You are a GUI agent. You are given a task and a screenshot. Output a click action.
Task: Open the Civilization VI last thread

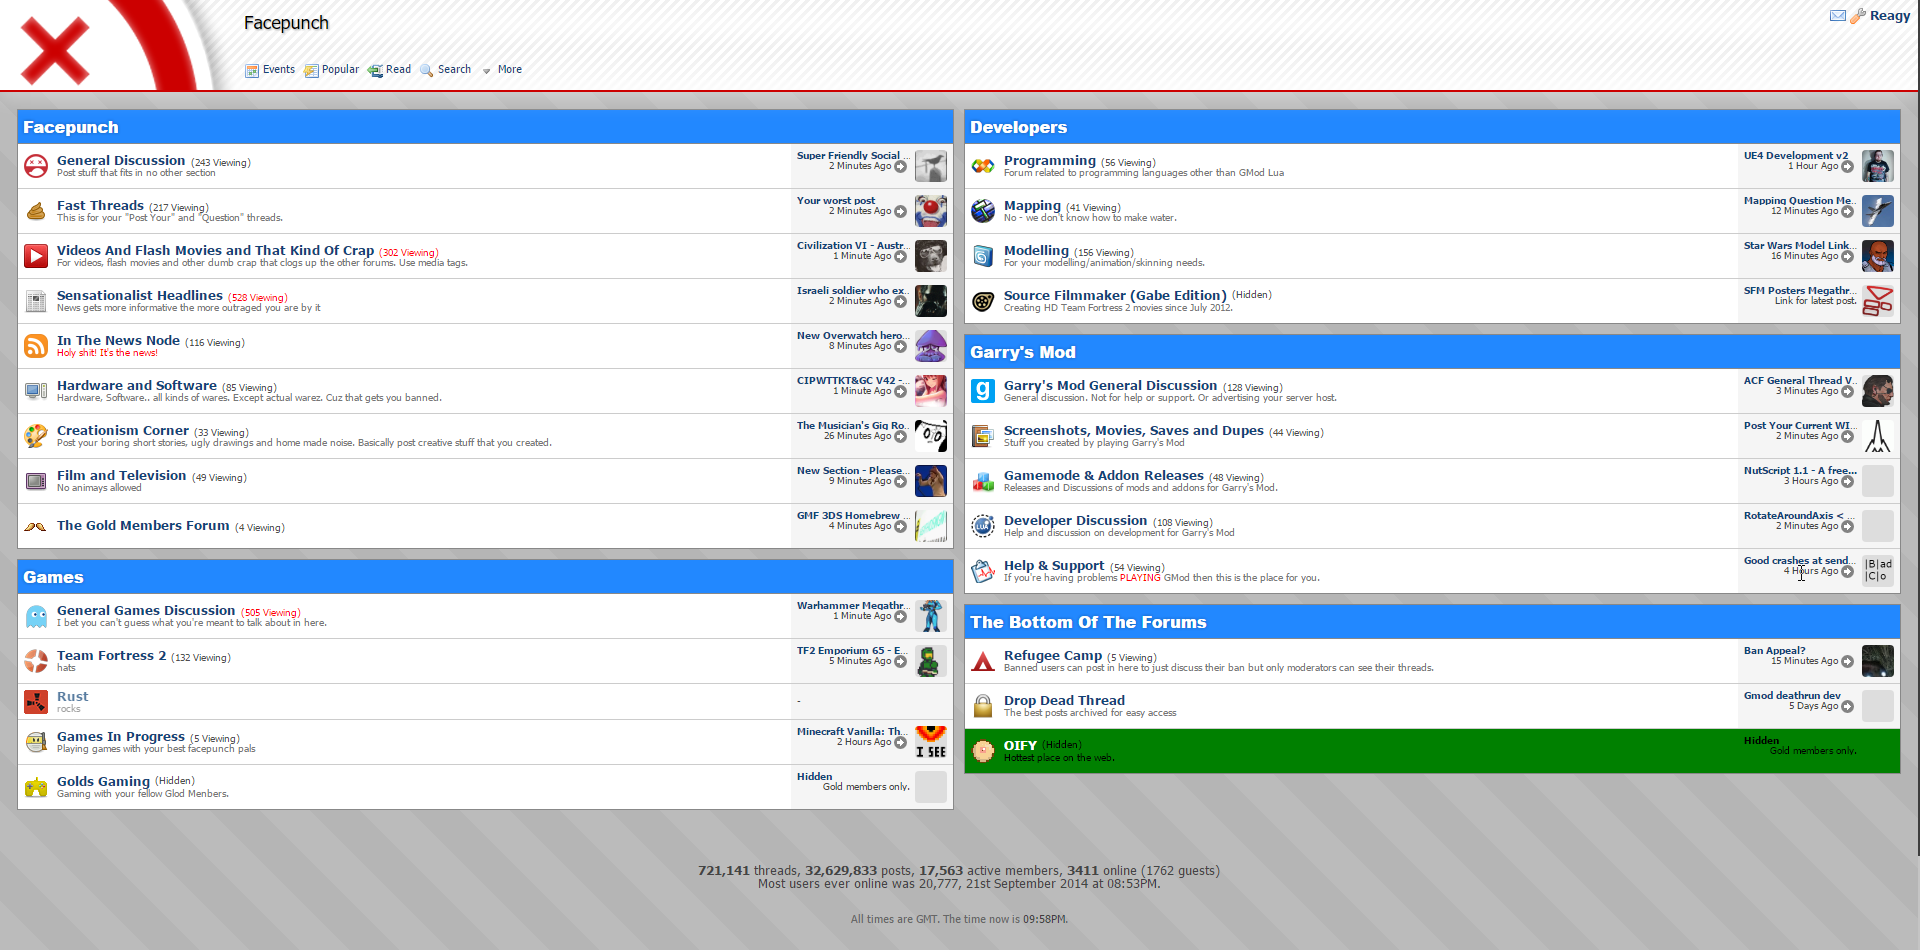[853, 245]
